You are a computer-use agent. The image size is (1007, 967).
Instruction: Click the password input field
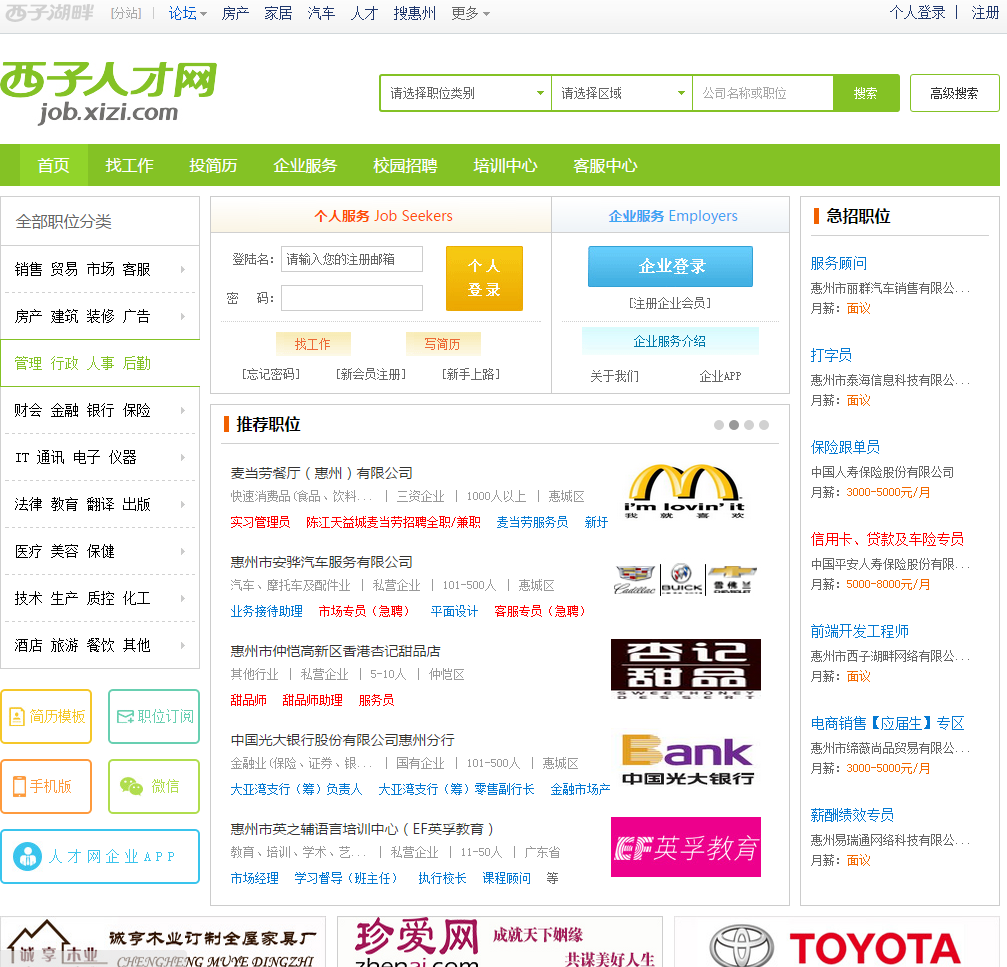(x=352, y=298)
